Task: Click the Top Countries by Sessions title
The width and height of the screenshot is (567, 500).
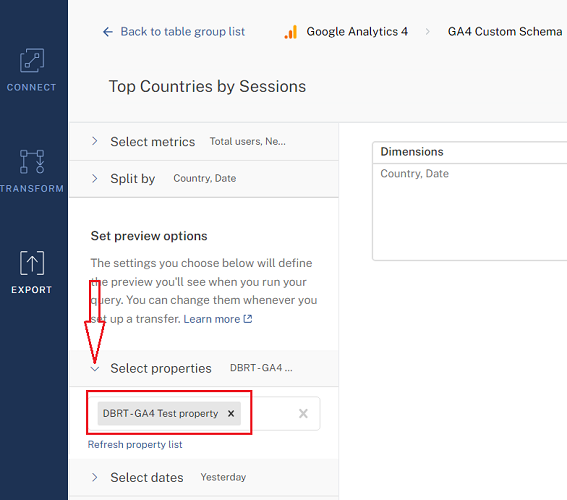Action: point(207,87)
